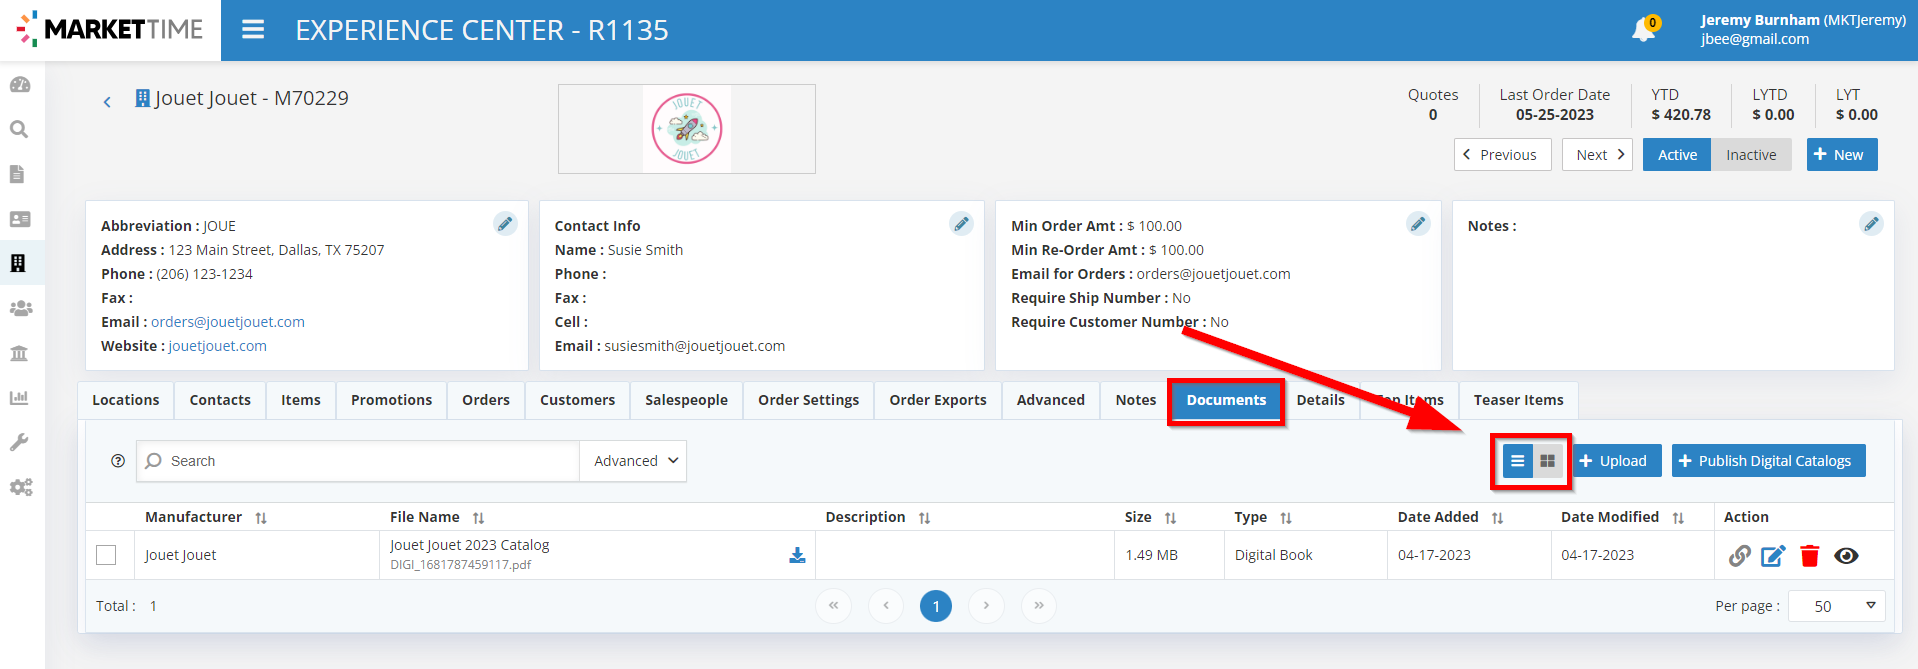Screen dimensions: 1918x669
Task: Open the Per page dropdown showing 50
Action: click(1836, 606)
